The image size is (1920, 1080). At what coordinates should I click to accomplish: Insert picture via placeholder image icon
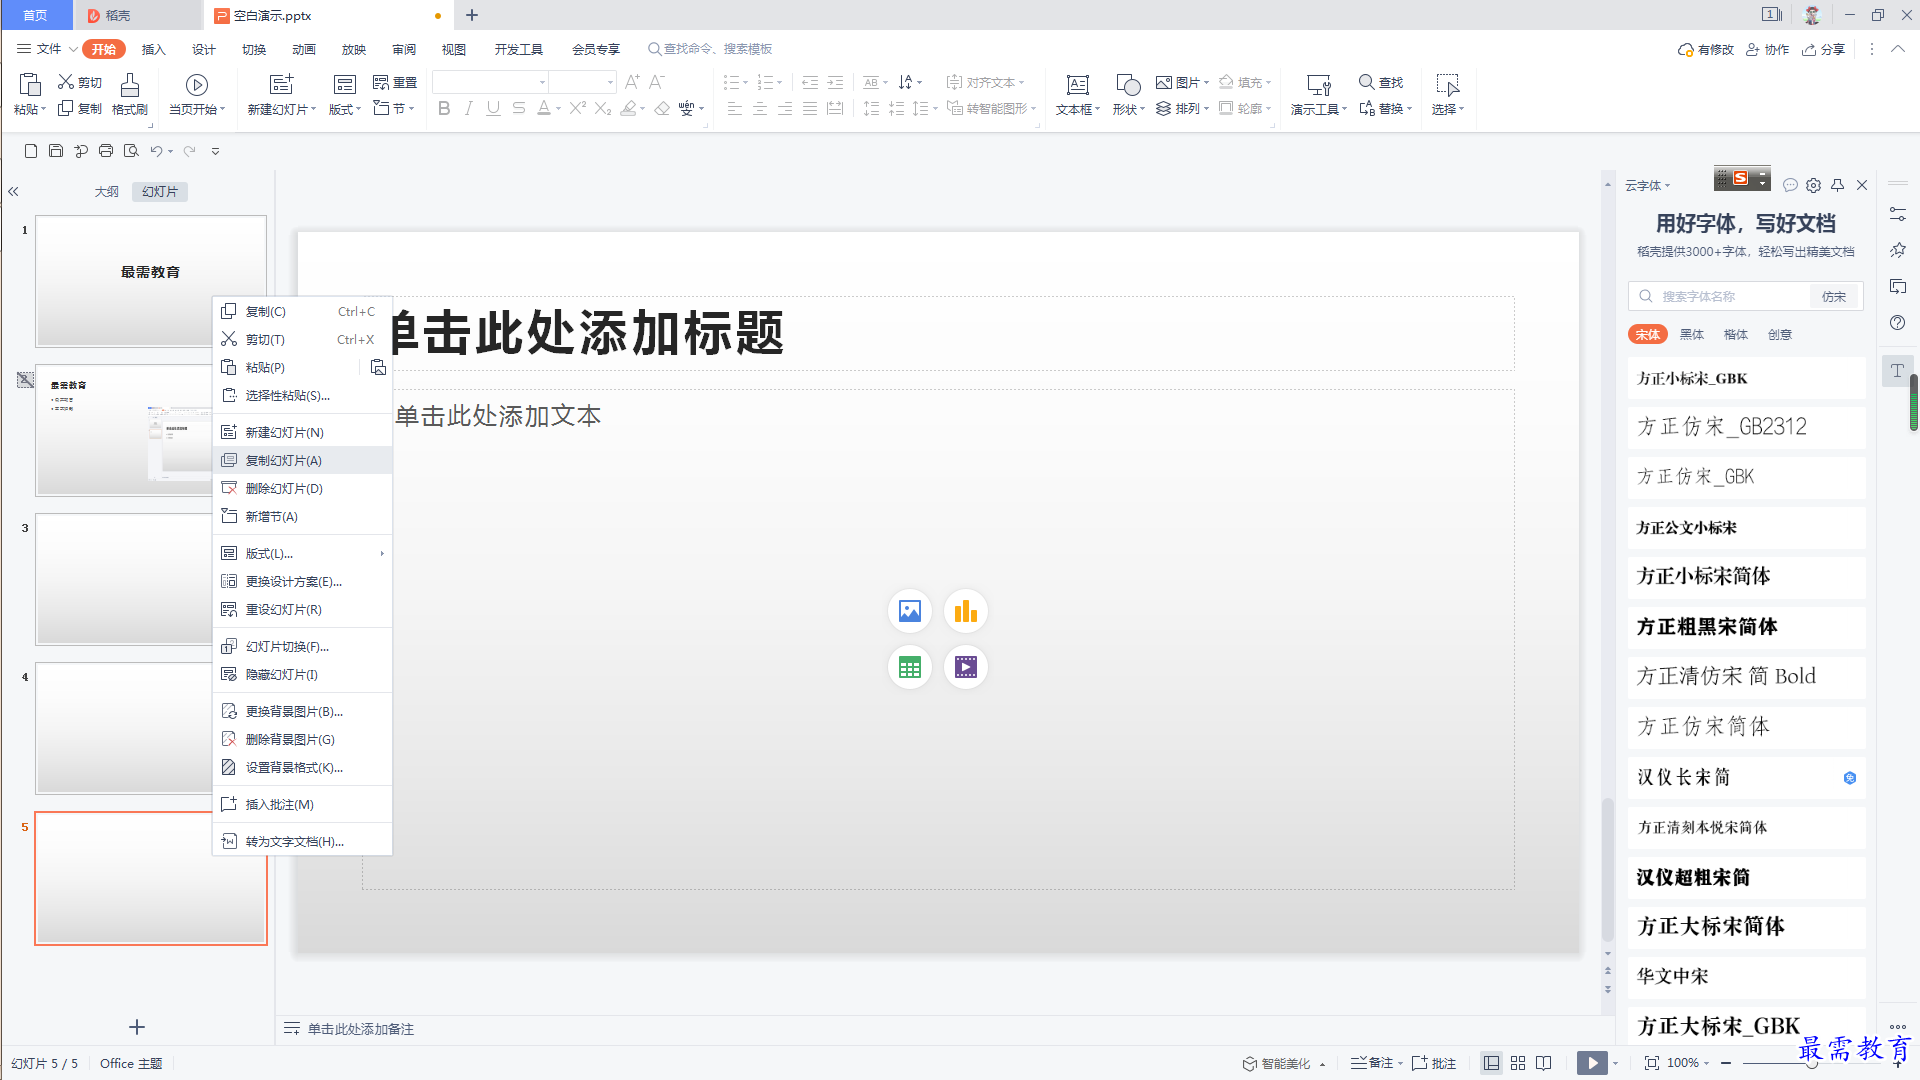click(x=910, y=611)
